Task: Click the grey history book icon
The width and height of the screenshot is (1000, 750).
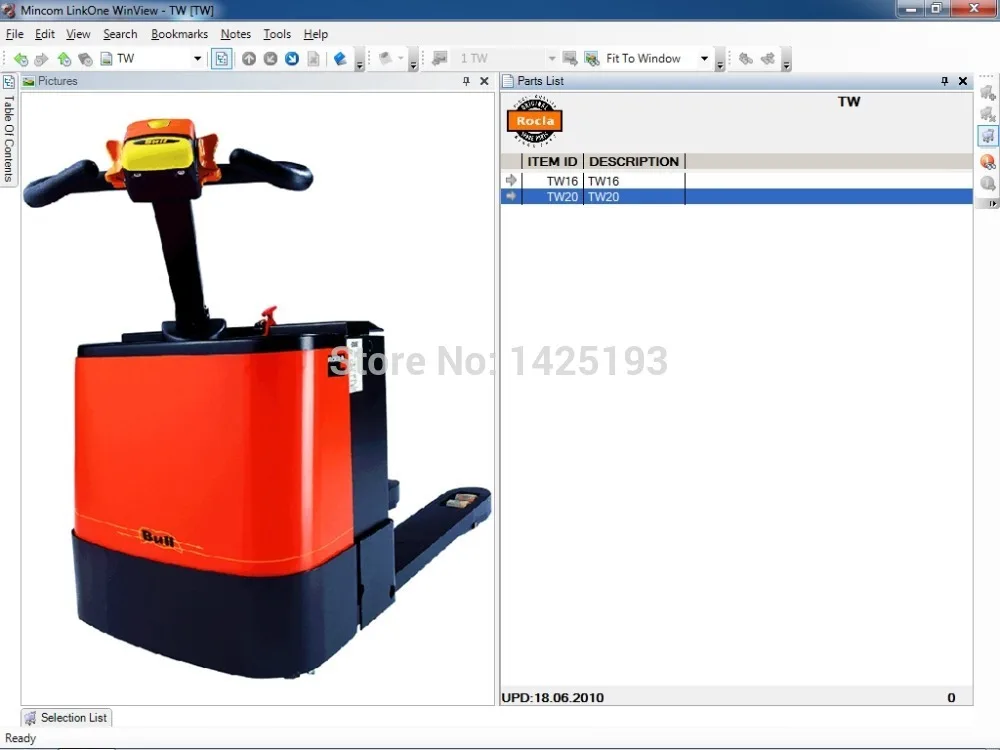Action: pos(85,59)
